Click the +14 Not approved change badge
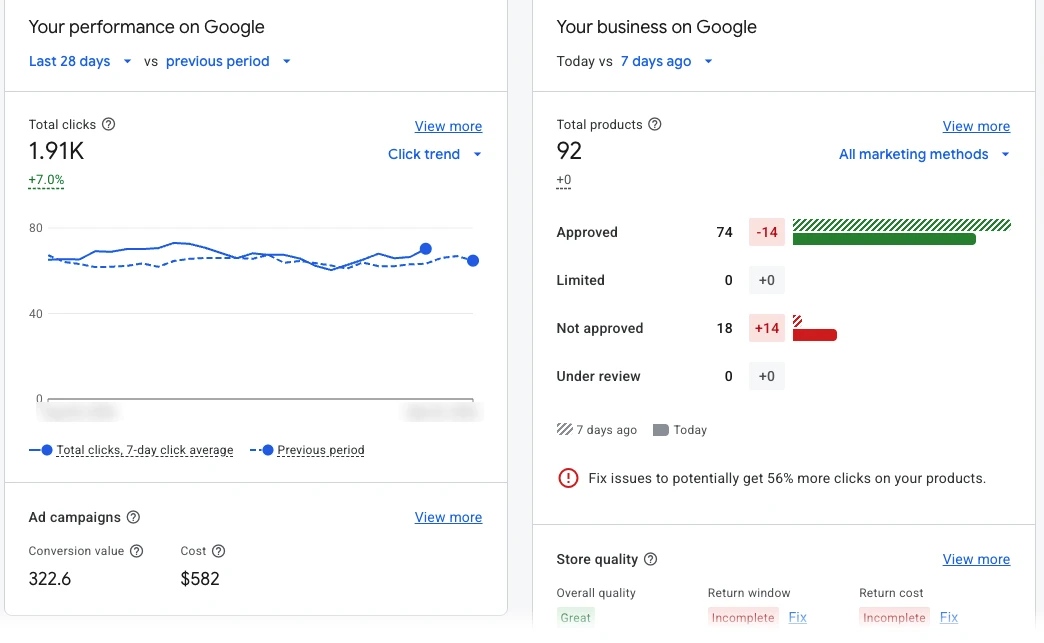1044x643 pixels. pyautogui.click(x=767, y=328)
